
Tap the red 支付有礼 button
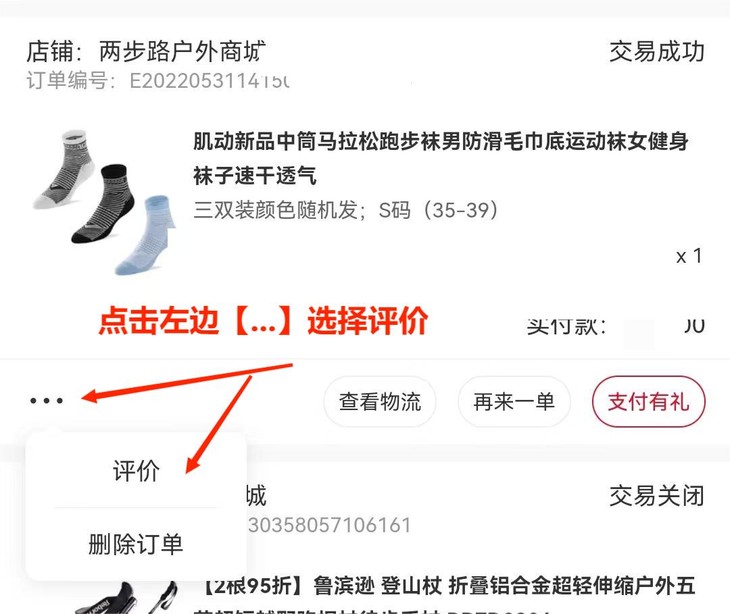[x=649, y=402]
